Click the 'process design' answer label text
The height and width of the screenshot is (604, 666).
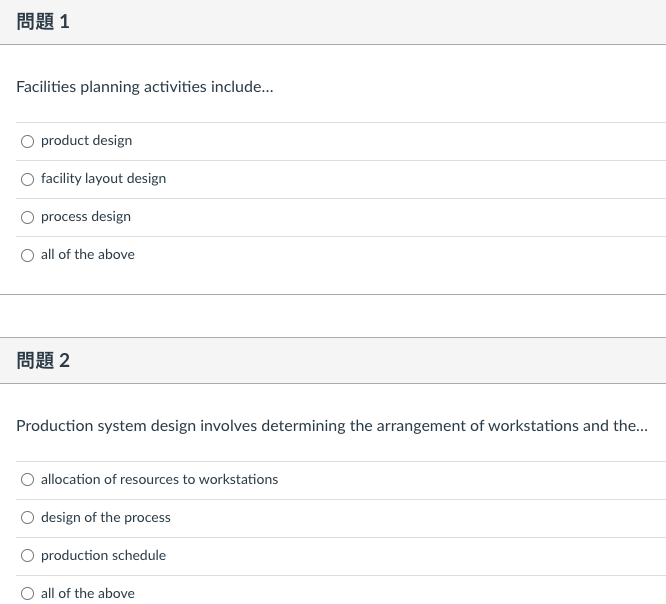[86, 217]
